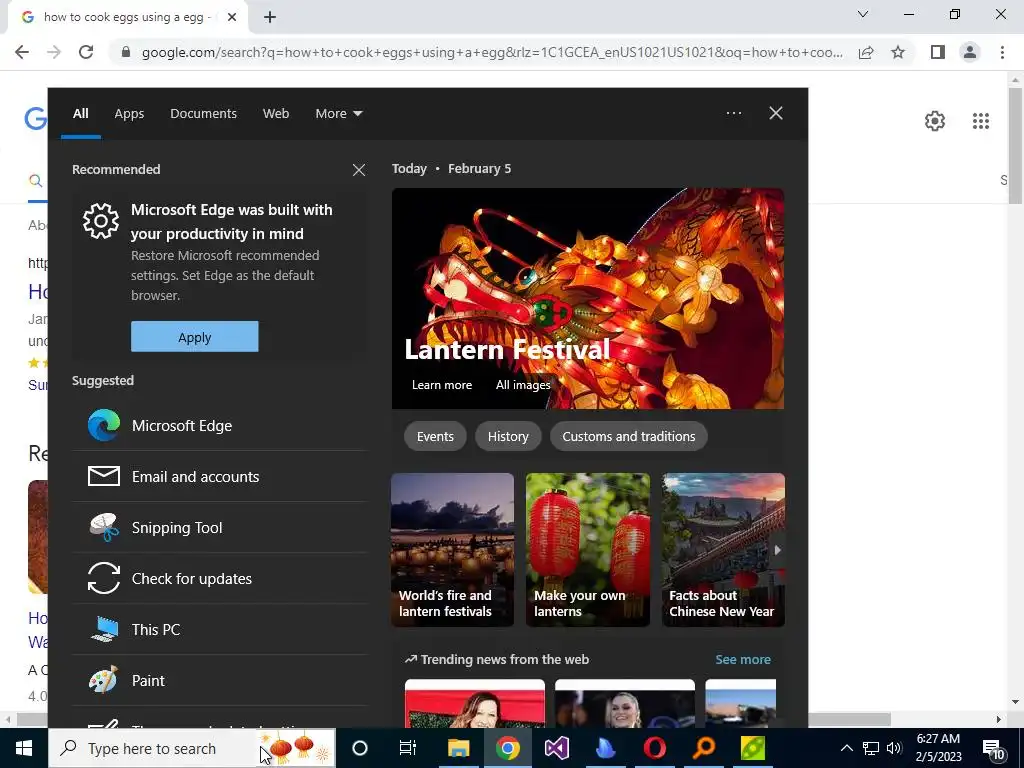Open This PC from suggestions
Screen dimensions: 1024x768
(219, 630)
